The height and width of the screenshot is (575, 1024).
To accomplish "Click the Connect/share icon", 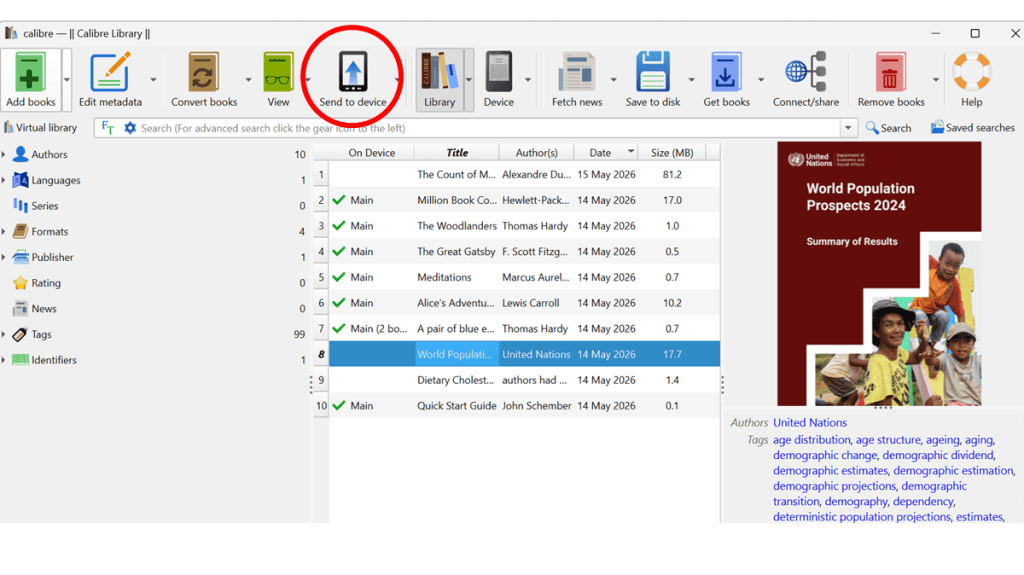I will [x=806, y=72].
